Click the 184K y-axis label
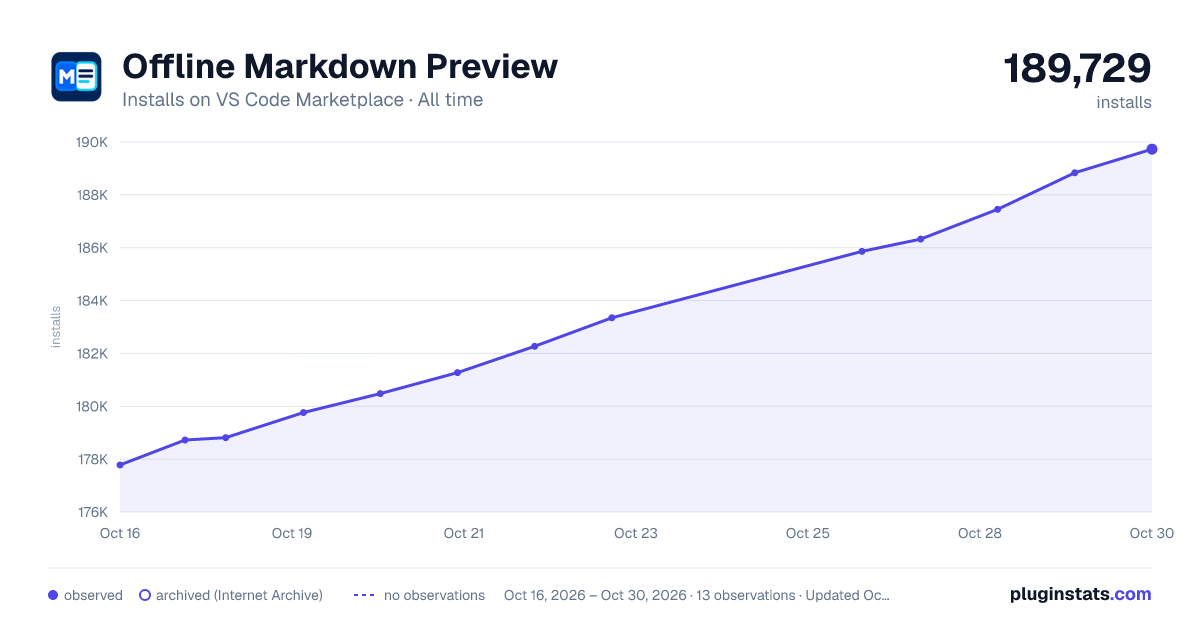This screenshot has width=1200, height=630. coord(92,301)
